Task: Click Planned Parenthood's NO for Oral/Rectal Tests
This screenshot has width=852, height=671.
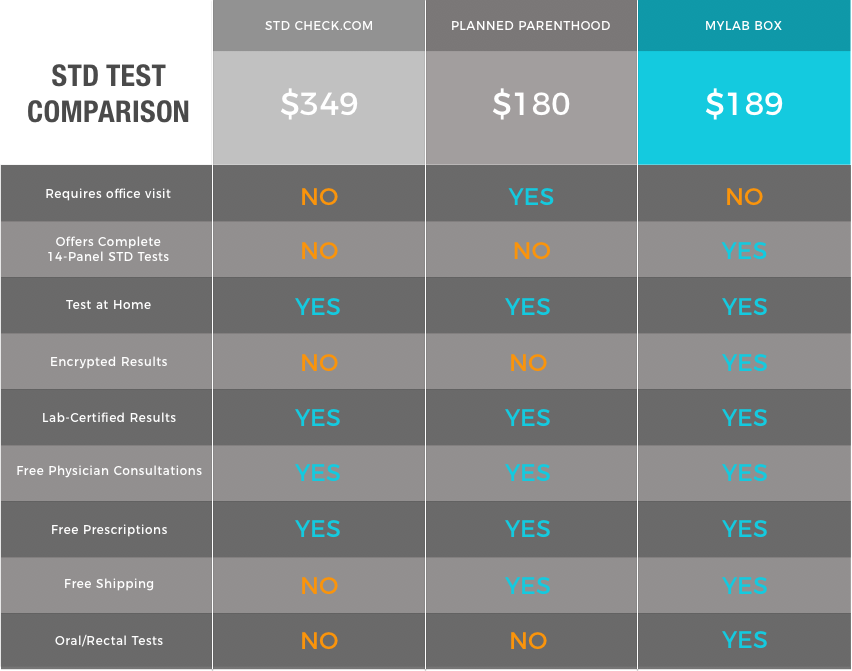Action: coord(528,641)
